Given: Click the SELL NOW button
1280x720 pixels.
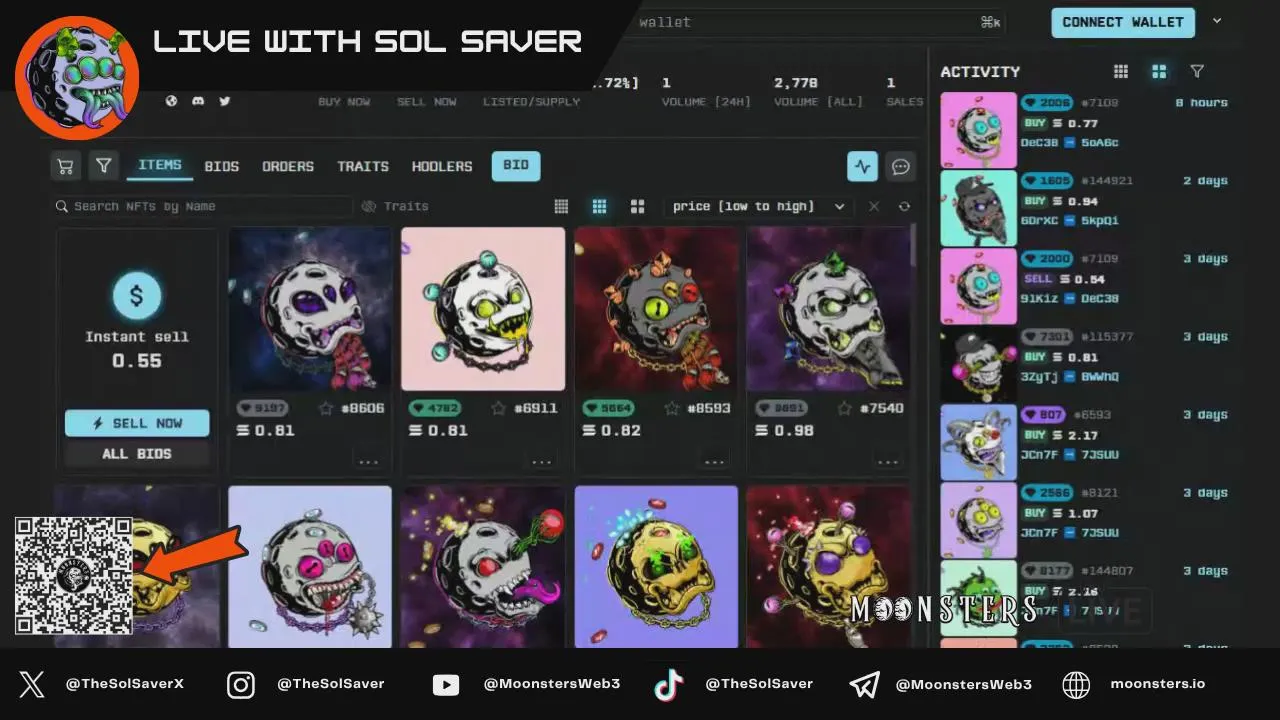Looking at the screenshot, I should pyautogui.click(x=137, y=423).
